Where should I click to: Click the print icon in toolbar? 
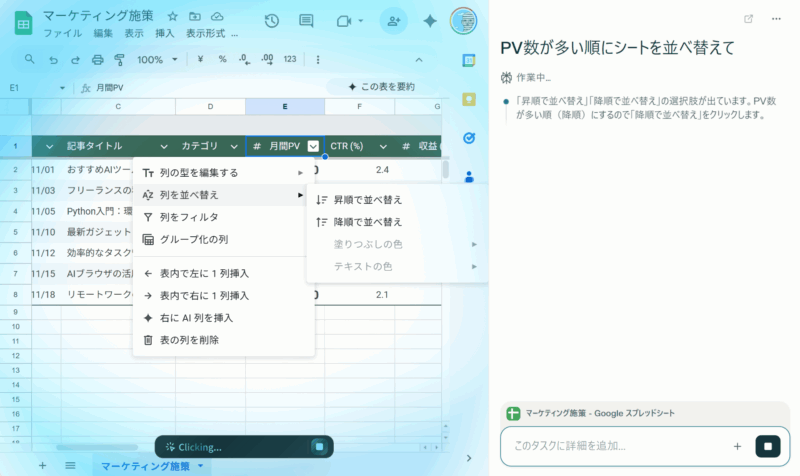click(98, 59)
